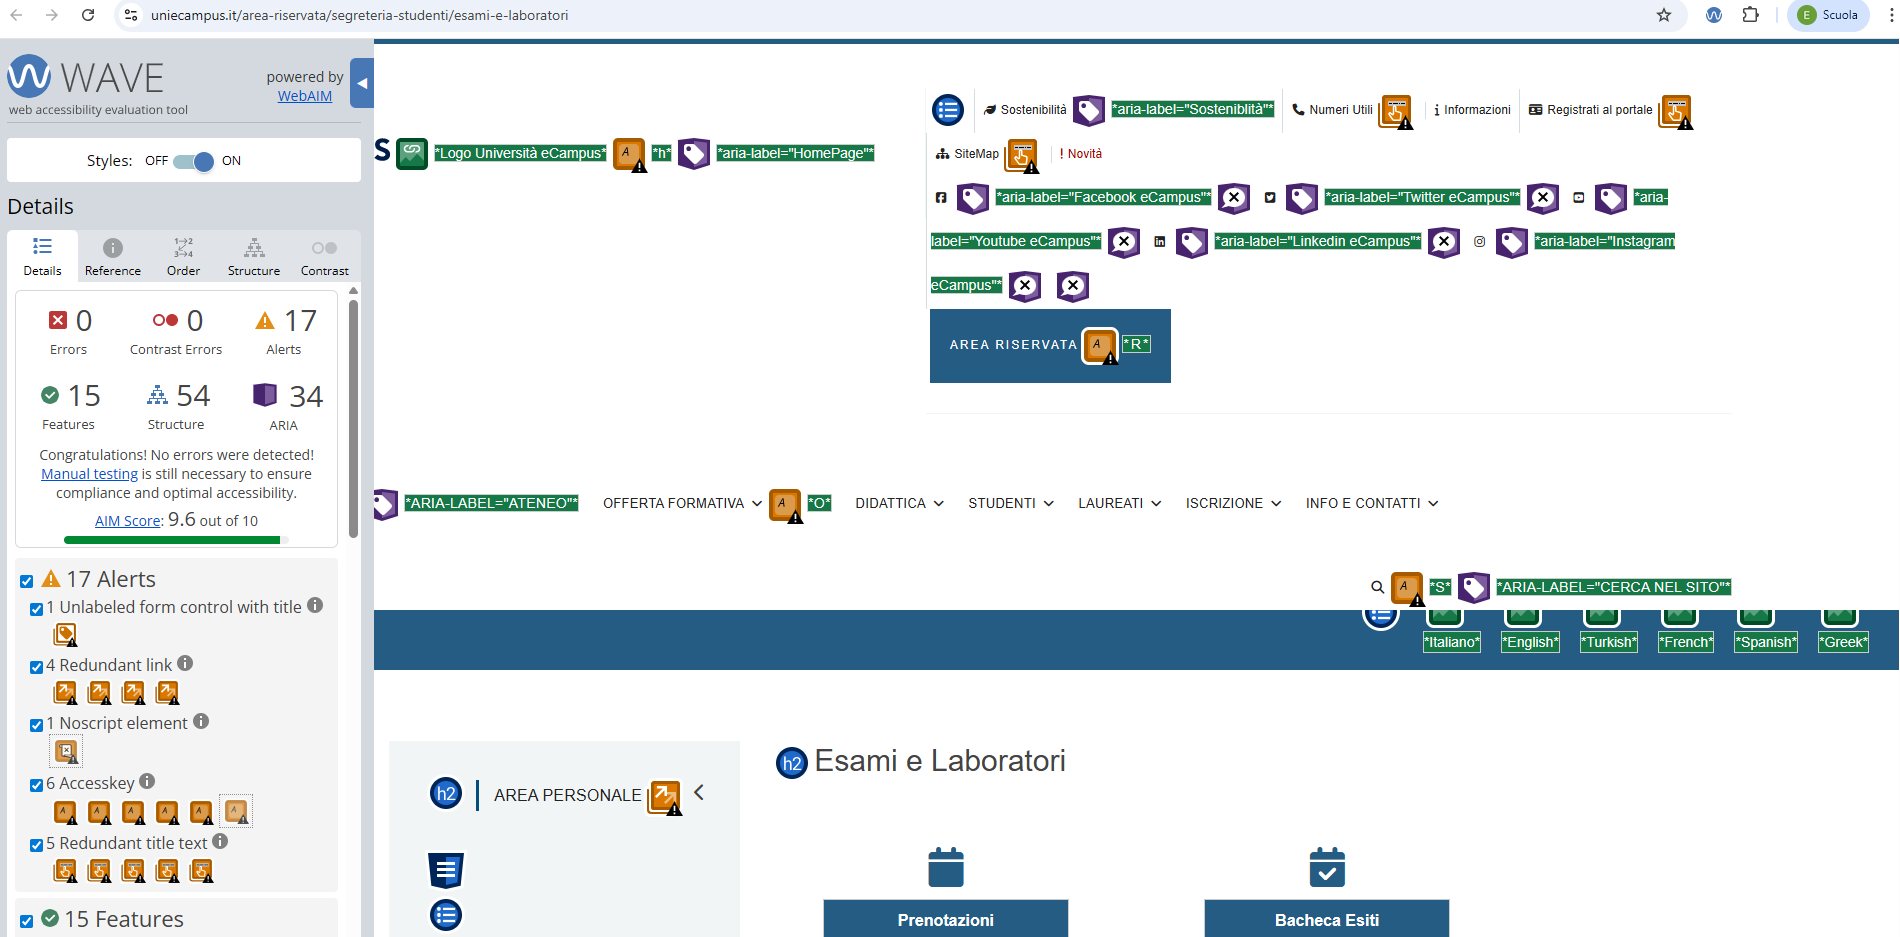This screenshot has width=1900, height=937.
Task: Collapse the AREA PERSONALE panel chevron
Action: click(699, 793)
